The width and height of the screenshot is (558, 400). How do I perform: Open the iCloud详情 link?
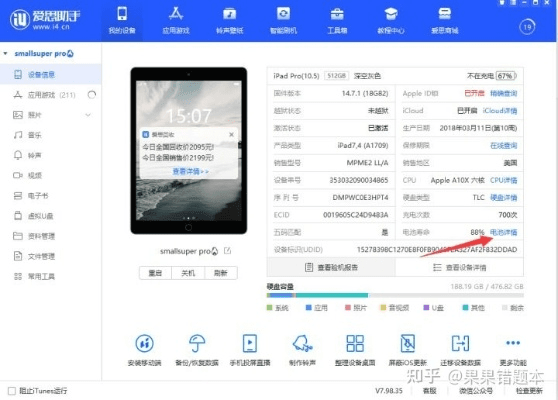pyautogui.click(x=500, y=111)
